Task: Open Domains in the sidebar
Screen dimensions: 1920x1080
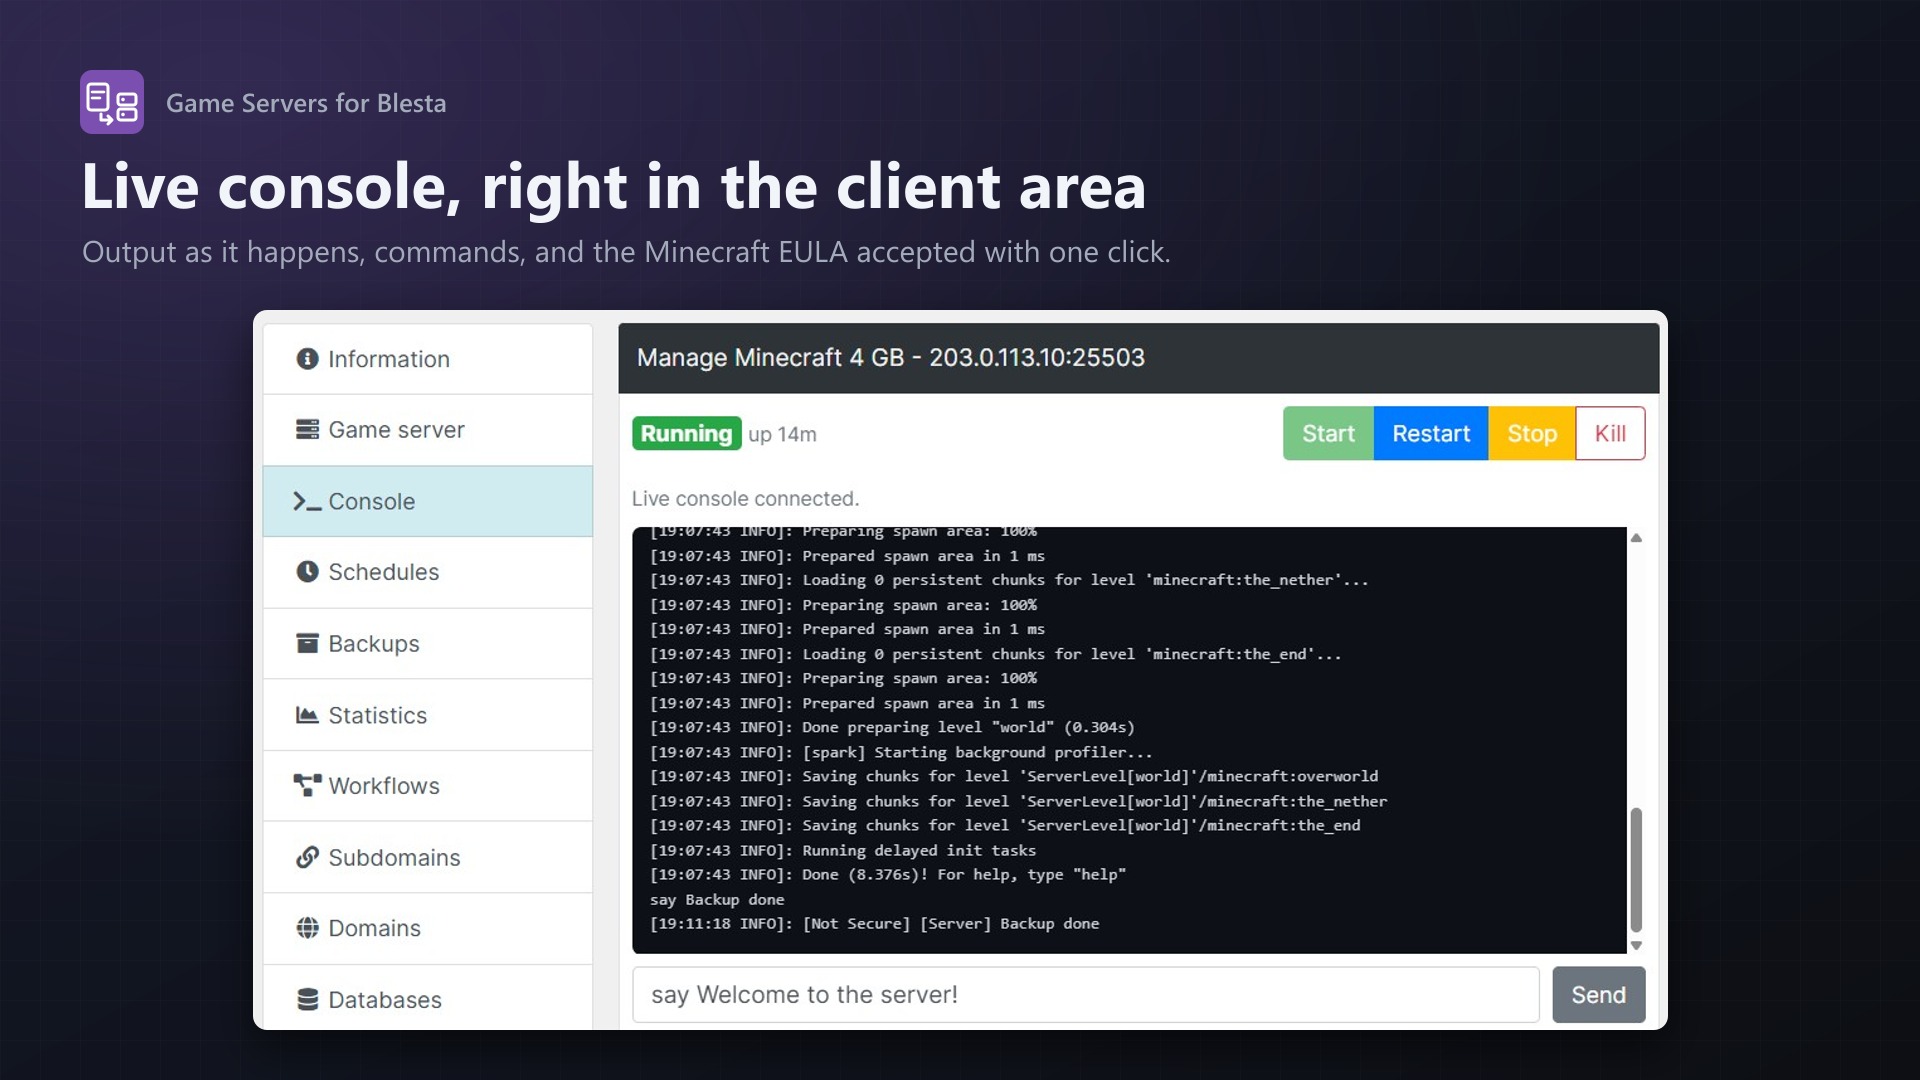Action: pyautogui.click(x=428, y=929)
